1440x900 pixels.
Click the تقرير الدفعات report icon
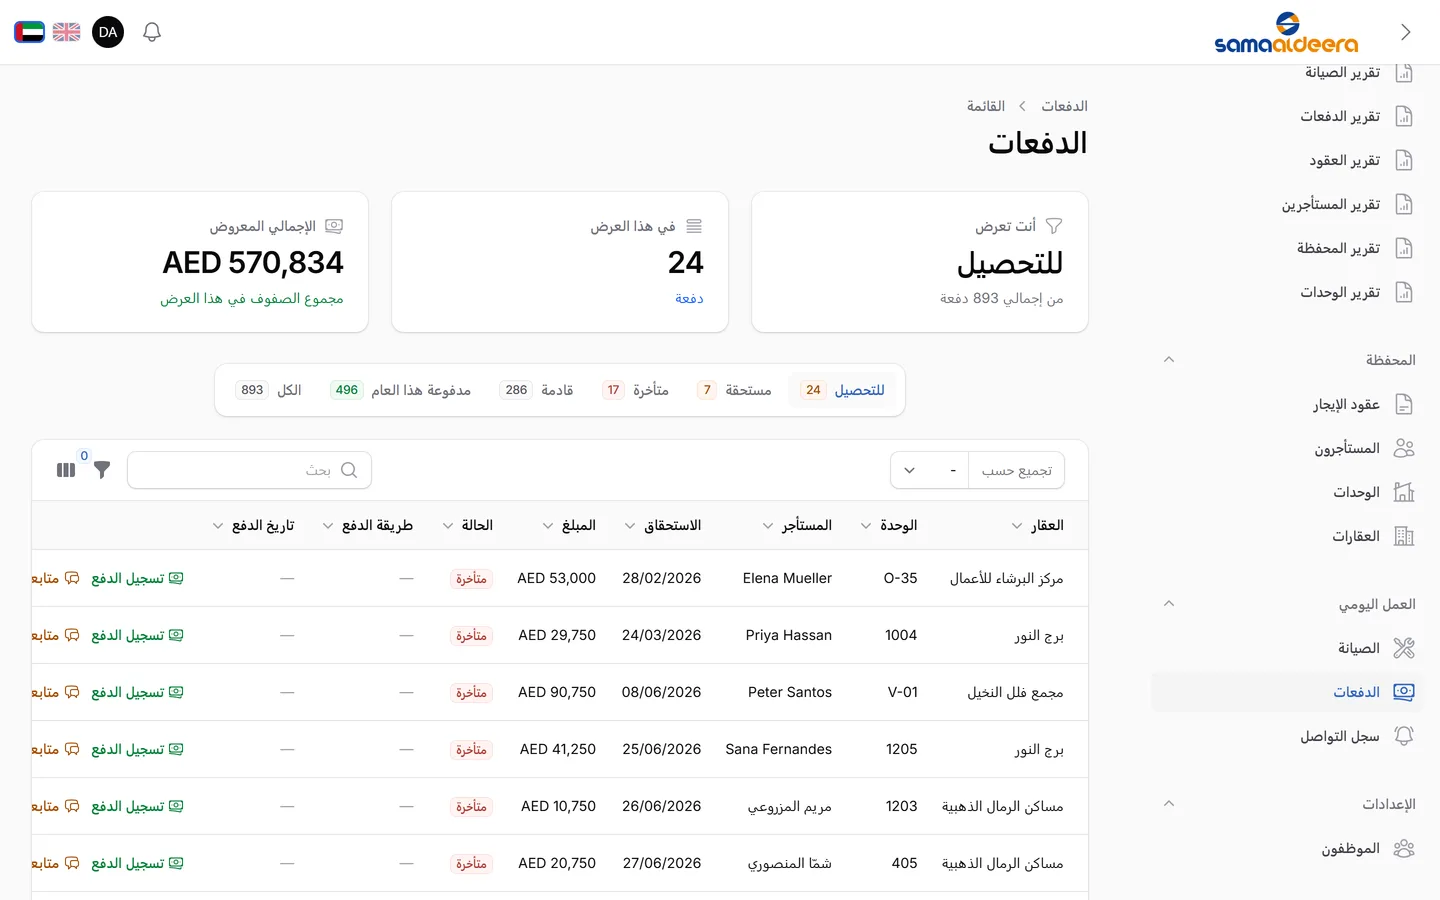click(1404, 116)
